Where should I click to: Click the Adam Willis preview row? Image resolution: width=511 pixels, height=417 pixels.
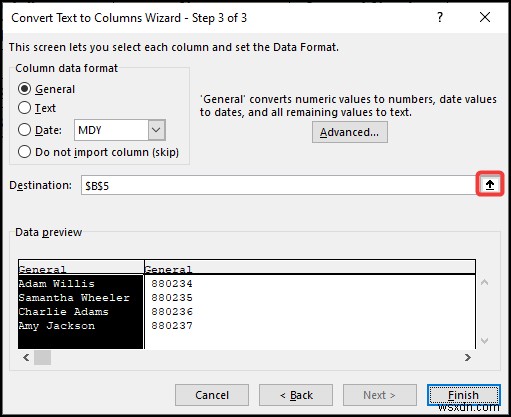[57, 283]
